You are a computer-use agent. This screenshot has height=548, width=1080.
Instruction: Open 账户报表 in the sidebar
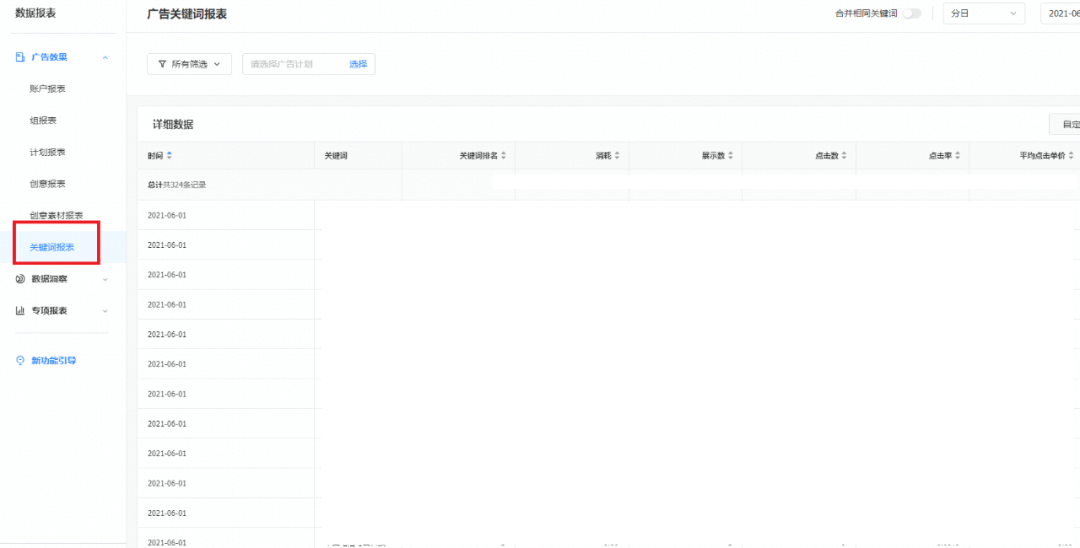48,89
